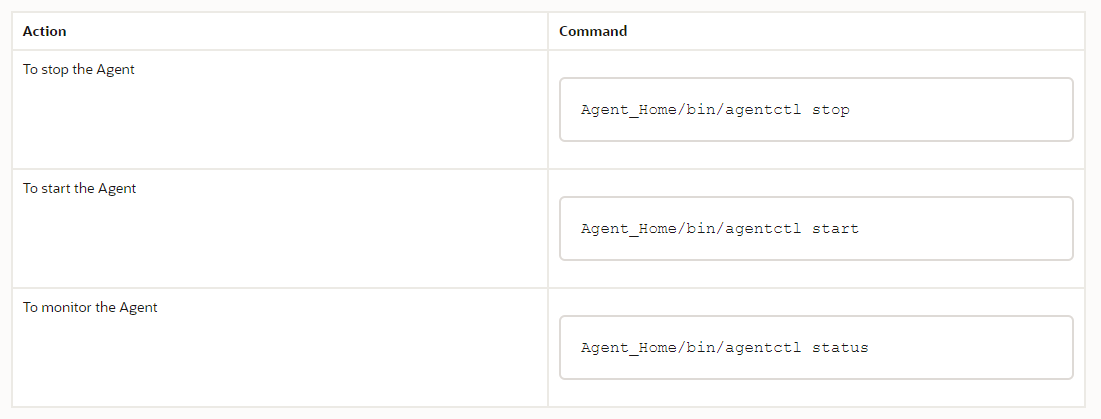This screenshot has height=419, width=1101.
Task: Select the 'To stop the Agent' cell text
Action: pyautogui.click(x=79, y=69)
